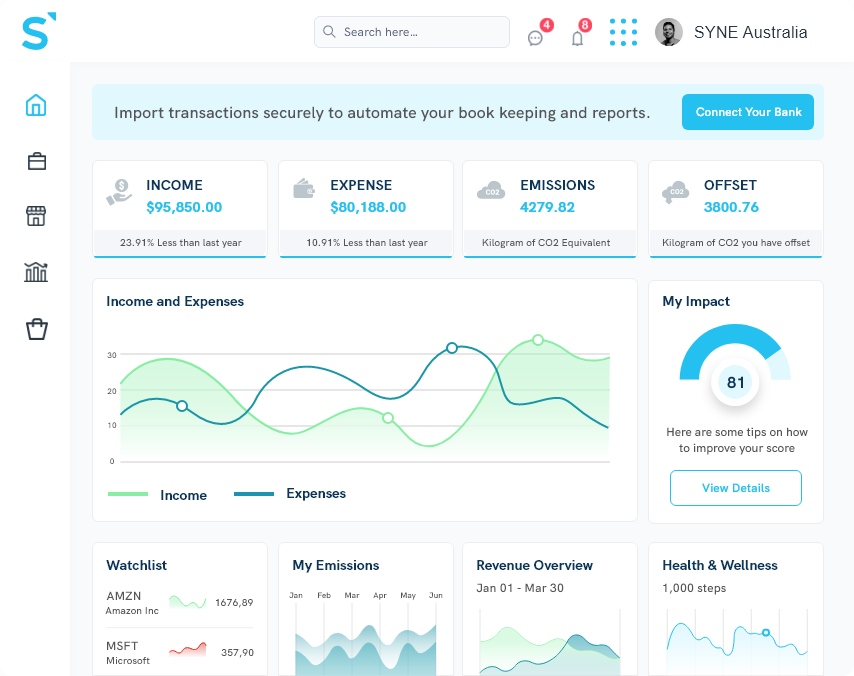Open the EMISSIONS summary card
This screenshot has height=676, width=854.
pos(550,208)
